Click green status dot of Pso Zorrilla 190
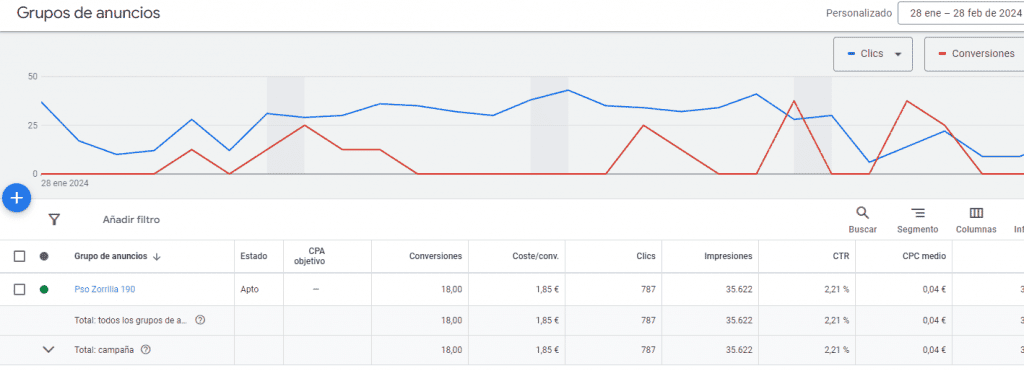 (x=44, y=289)
